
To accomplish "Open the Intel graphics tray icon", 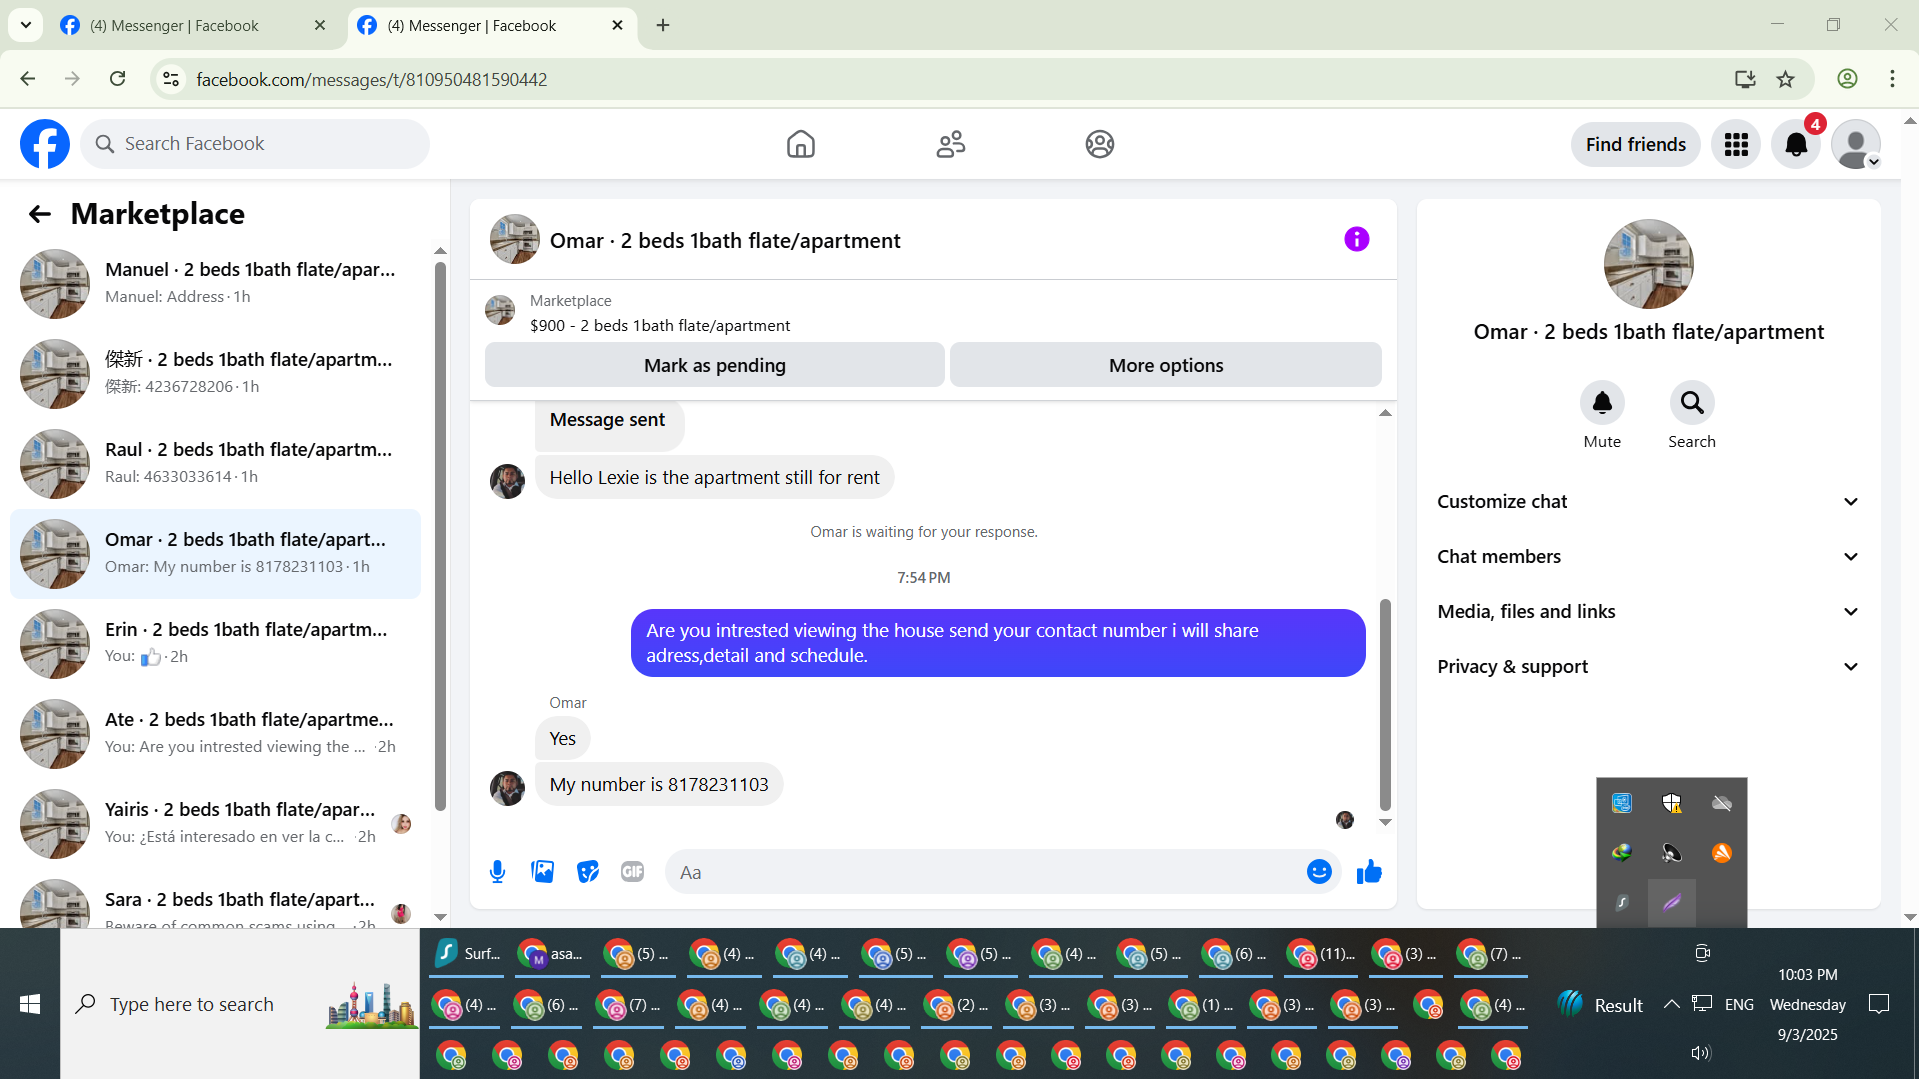I will pos(1622,803).
